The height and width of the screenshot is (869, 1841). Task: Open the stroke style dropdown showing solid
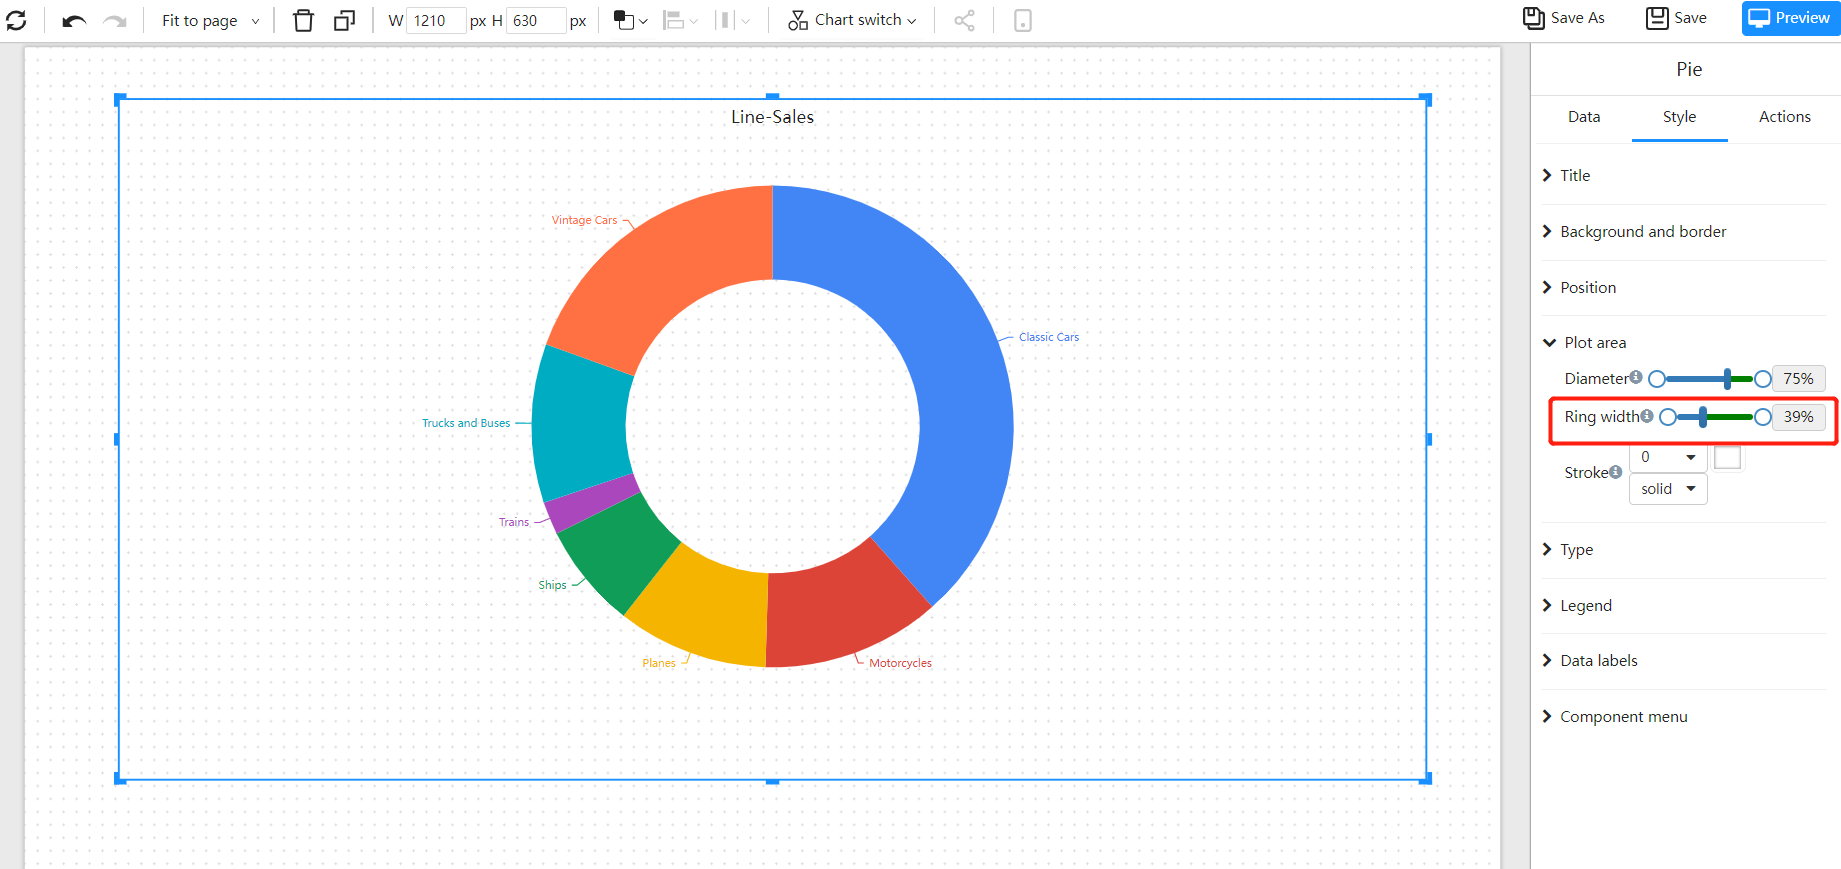click(x=1668, y=489)
